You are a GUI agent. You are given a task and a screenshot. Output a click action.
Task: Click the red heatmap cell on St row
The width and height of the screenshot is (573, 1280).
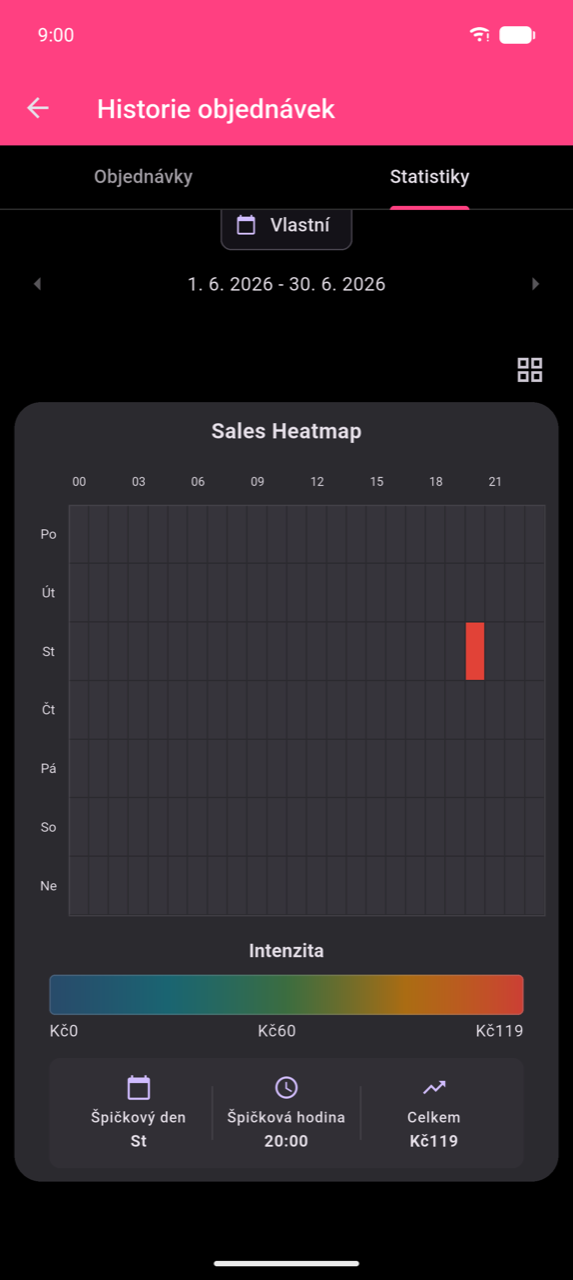[475, 651]
